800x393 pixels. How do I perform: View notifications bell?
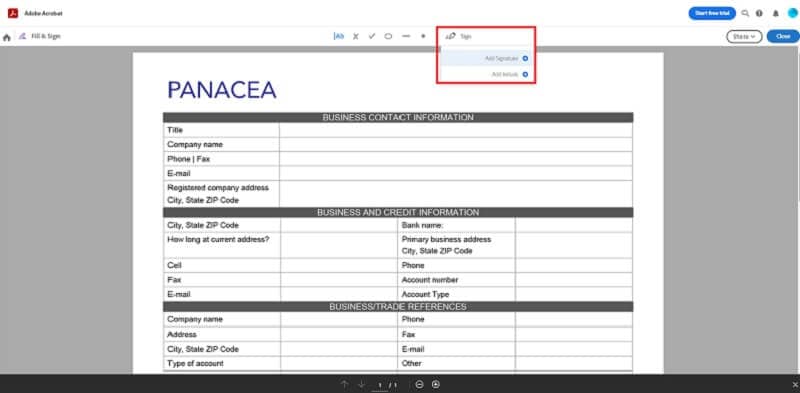click(x=776, y=13)
